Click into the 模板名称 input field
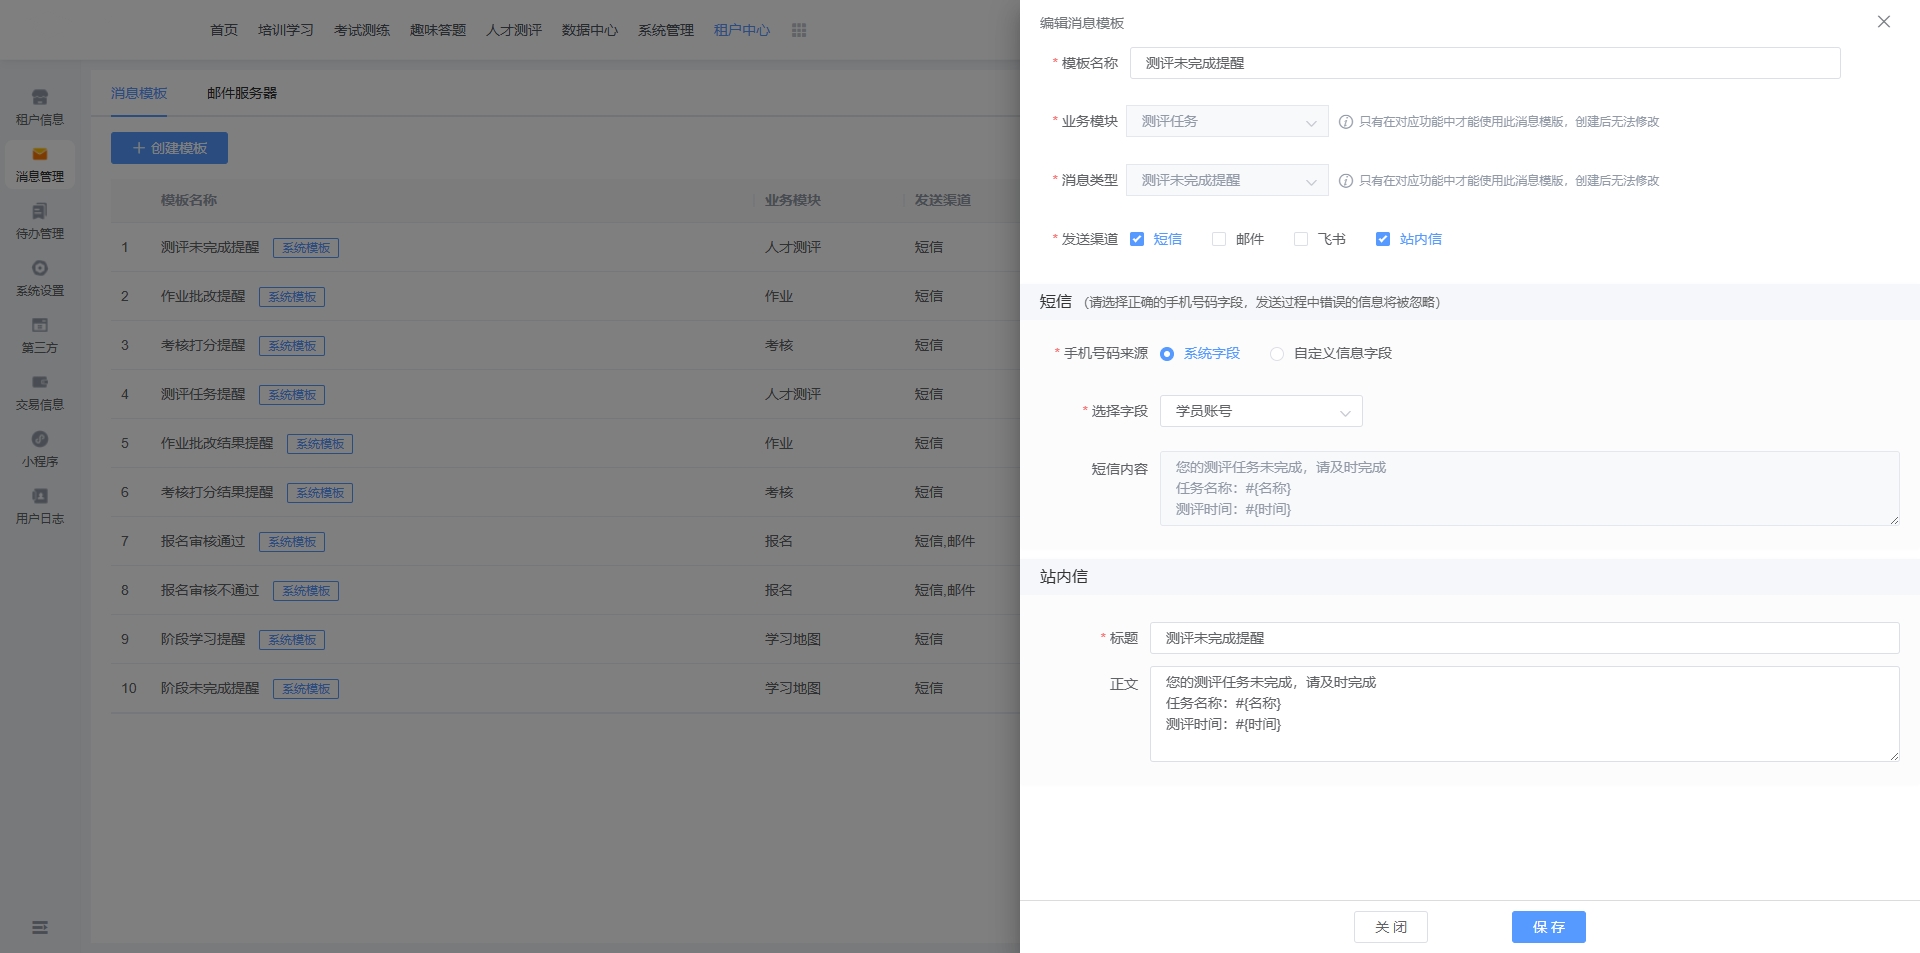 point(1484,63)
